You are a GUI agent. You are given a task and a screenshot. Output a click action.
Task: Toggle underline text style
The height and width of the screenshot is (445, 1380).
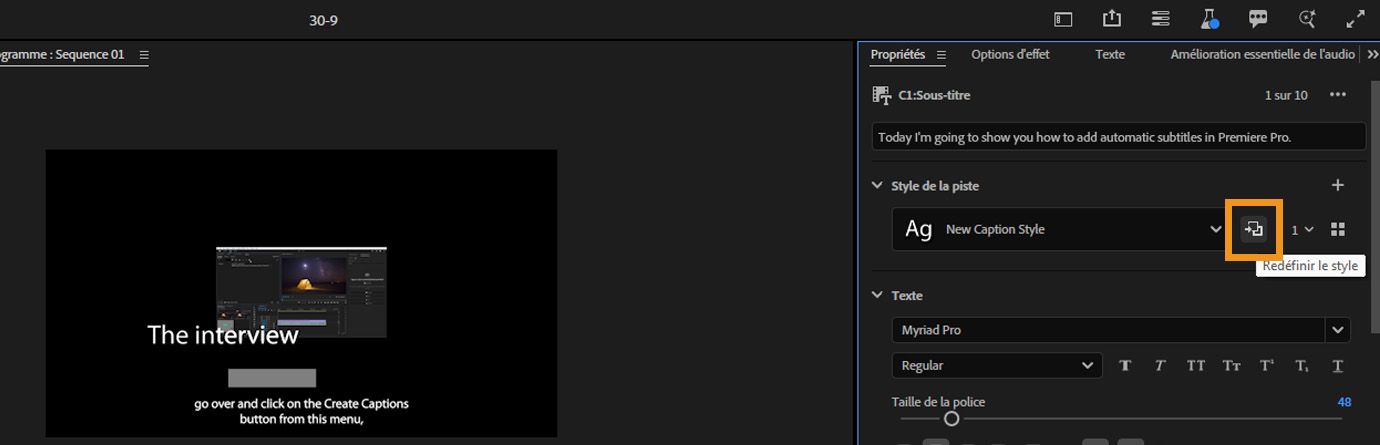pos(1337,365)
